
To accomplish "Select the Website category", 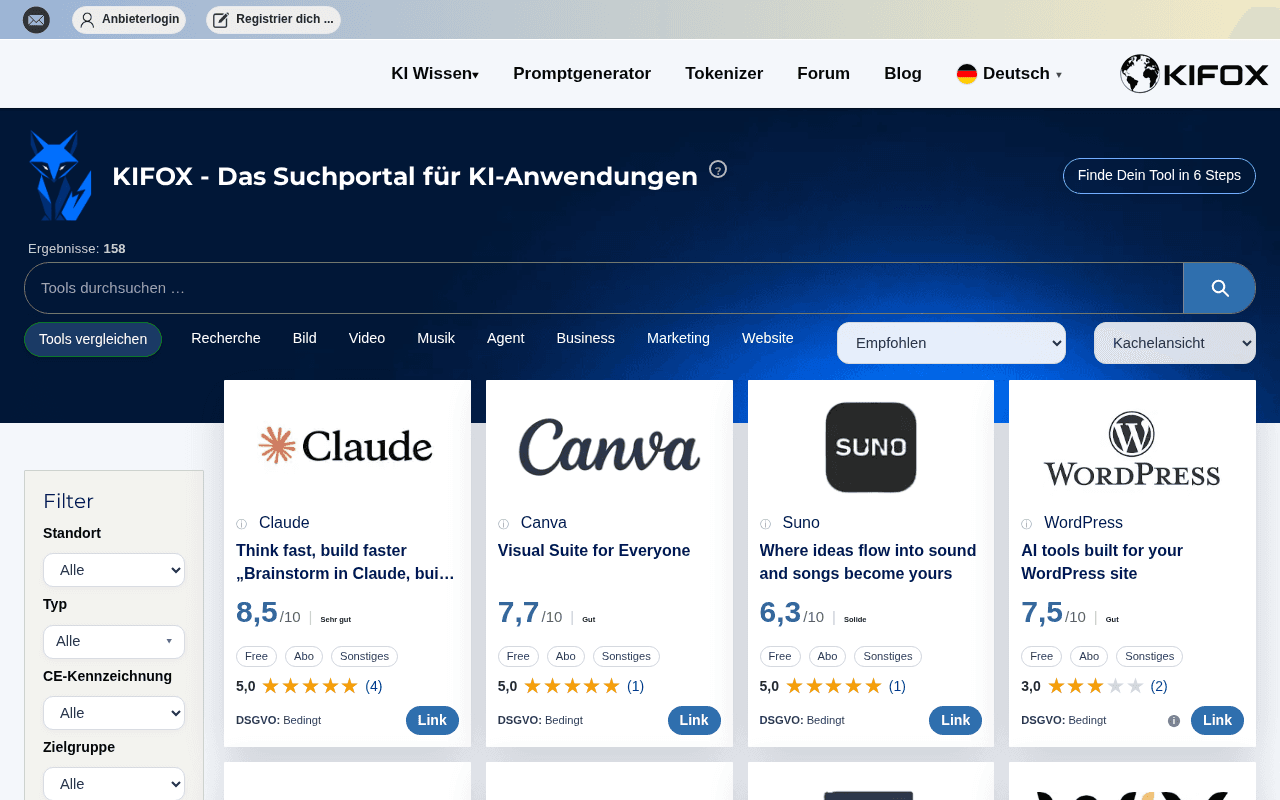I will 768,338.
